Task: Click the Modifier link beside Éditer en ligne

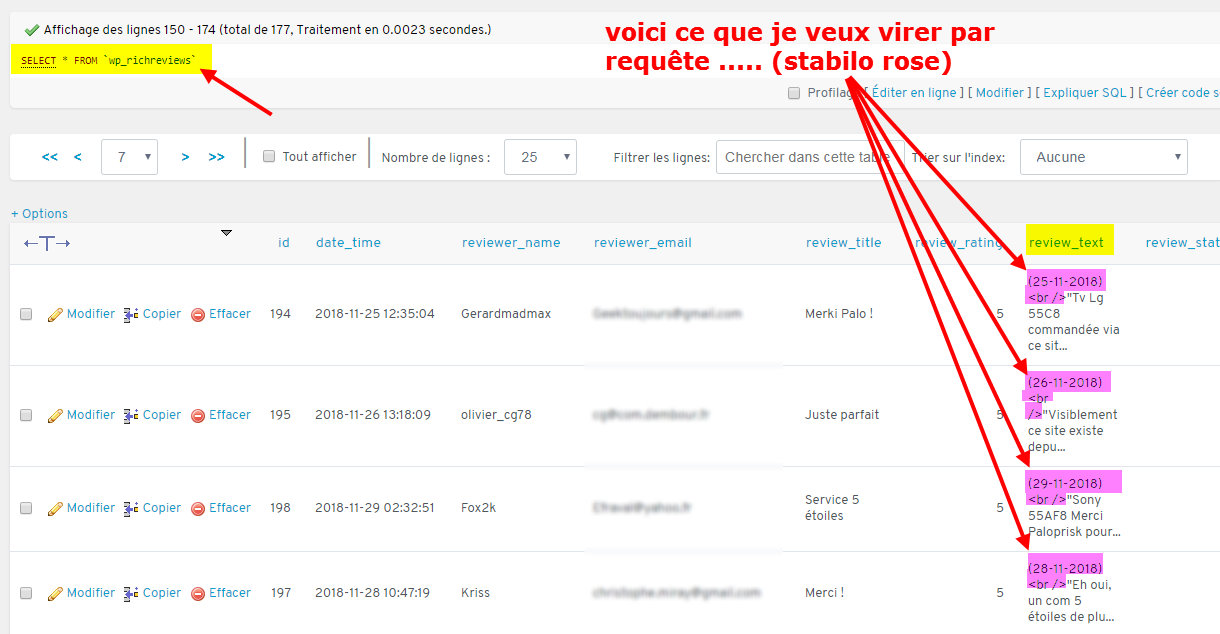Action: tap(1000, 93)
